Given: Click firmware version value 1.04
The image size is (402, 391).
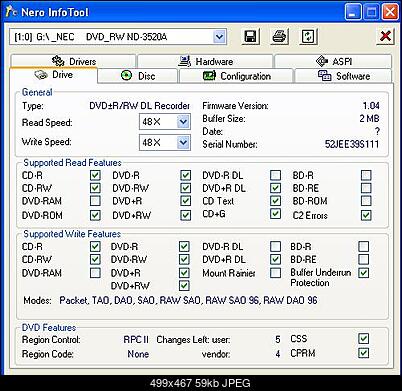Looking at the screenshot, I should click(371, 106).
